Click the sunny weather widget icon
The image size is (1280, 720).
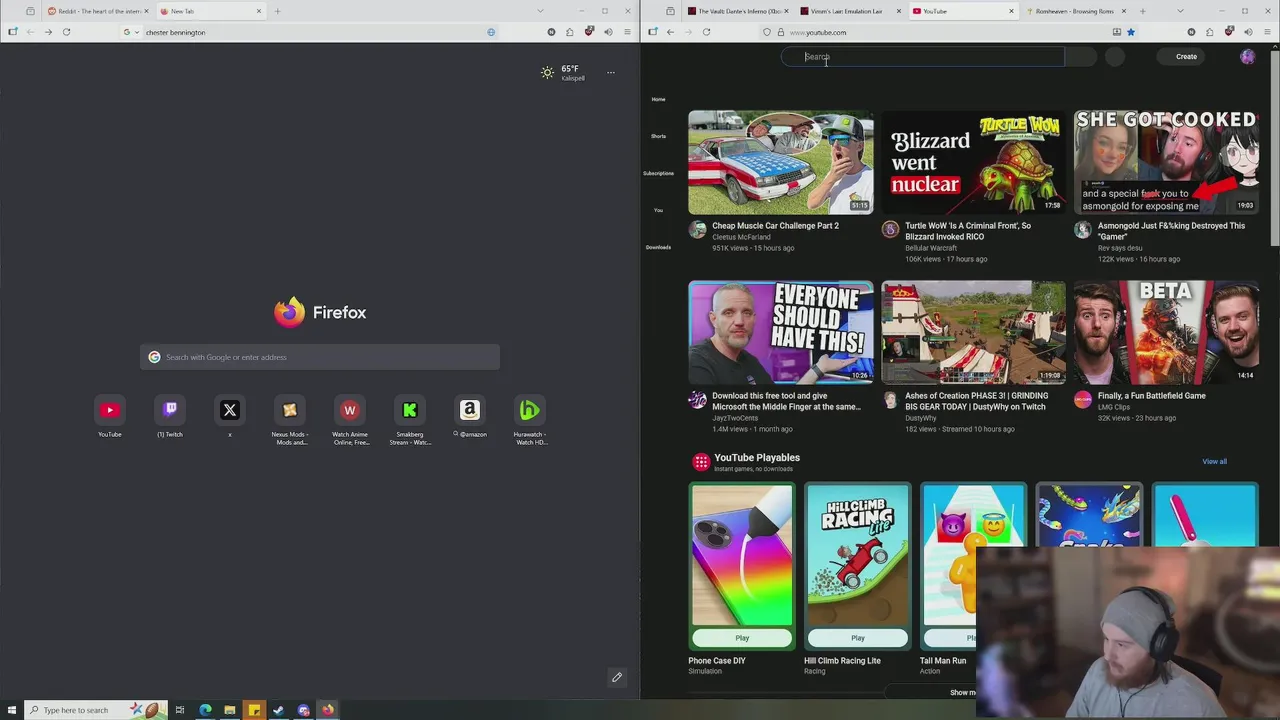coord(547,72)
